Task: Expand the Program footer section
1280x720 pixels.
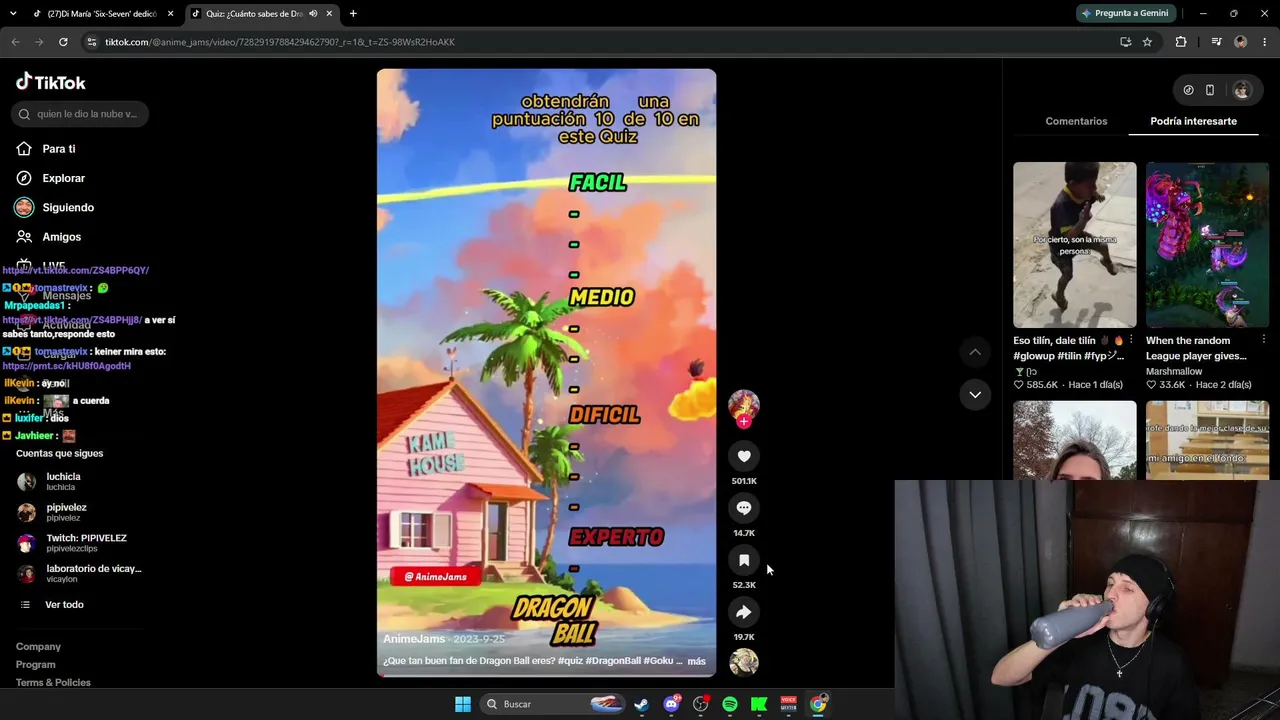Action: tap(36, 665)
